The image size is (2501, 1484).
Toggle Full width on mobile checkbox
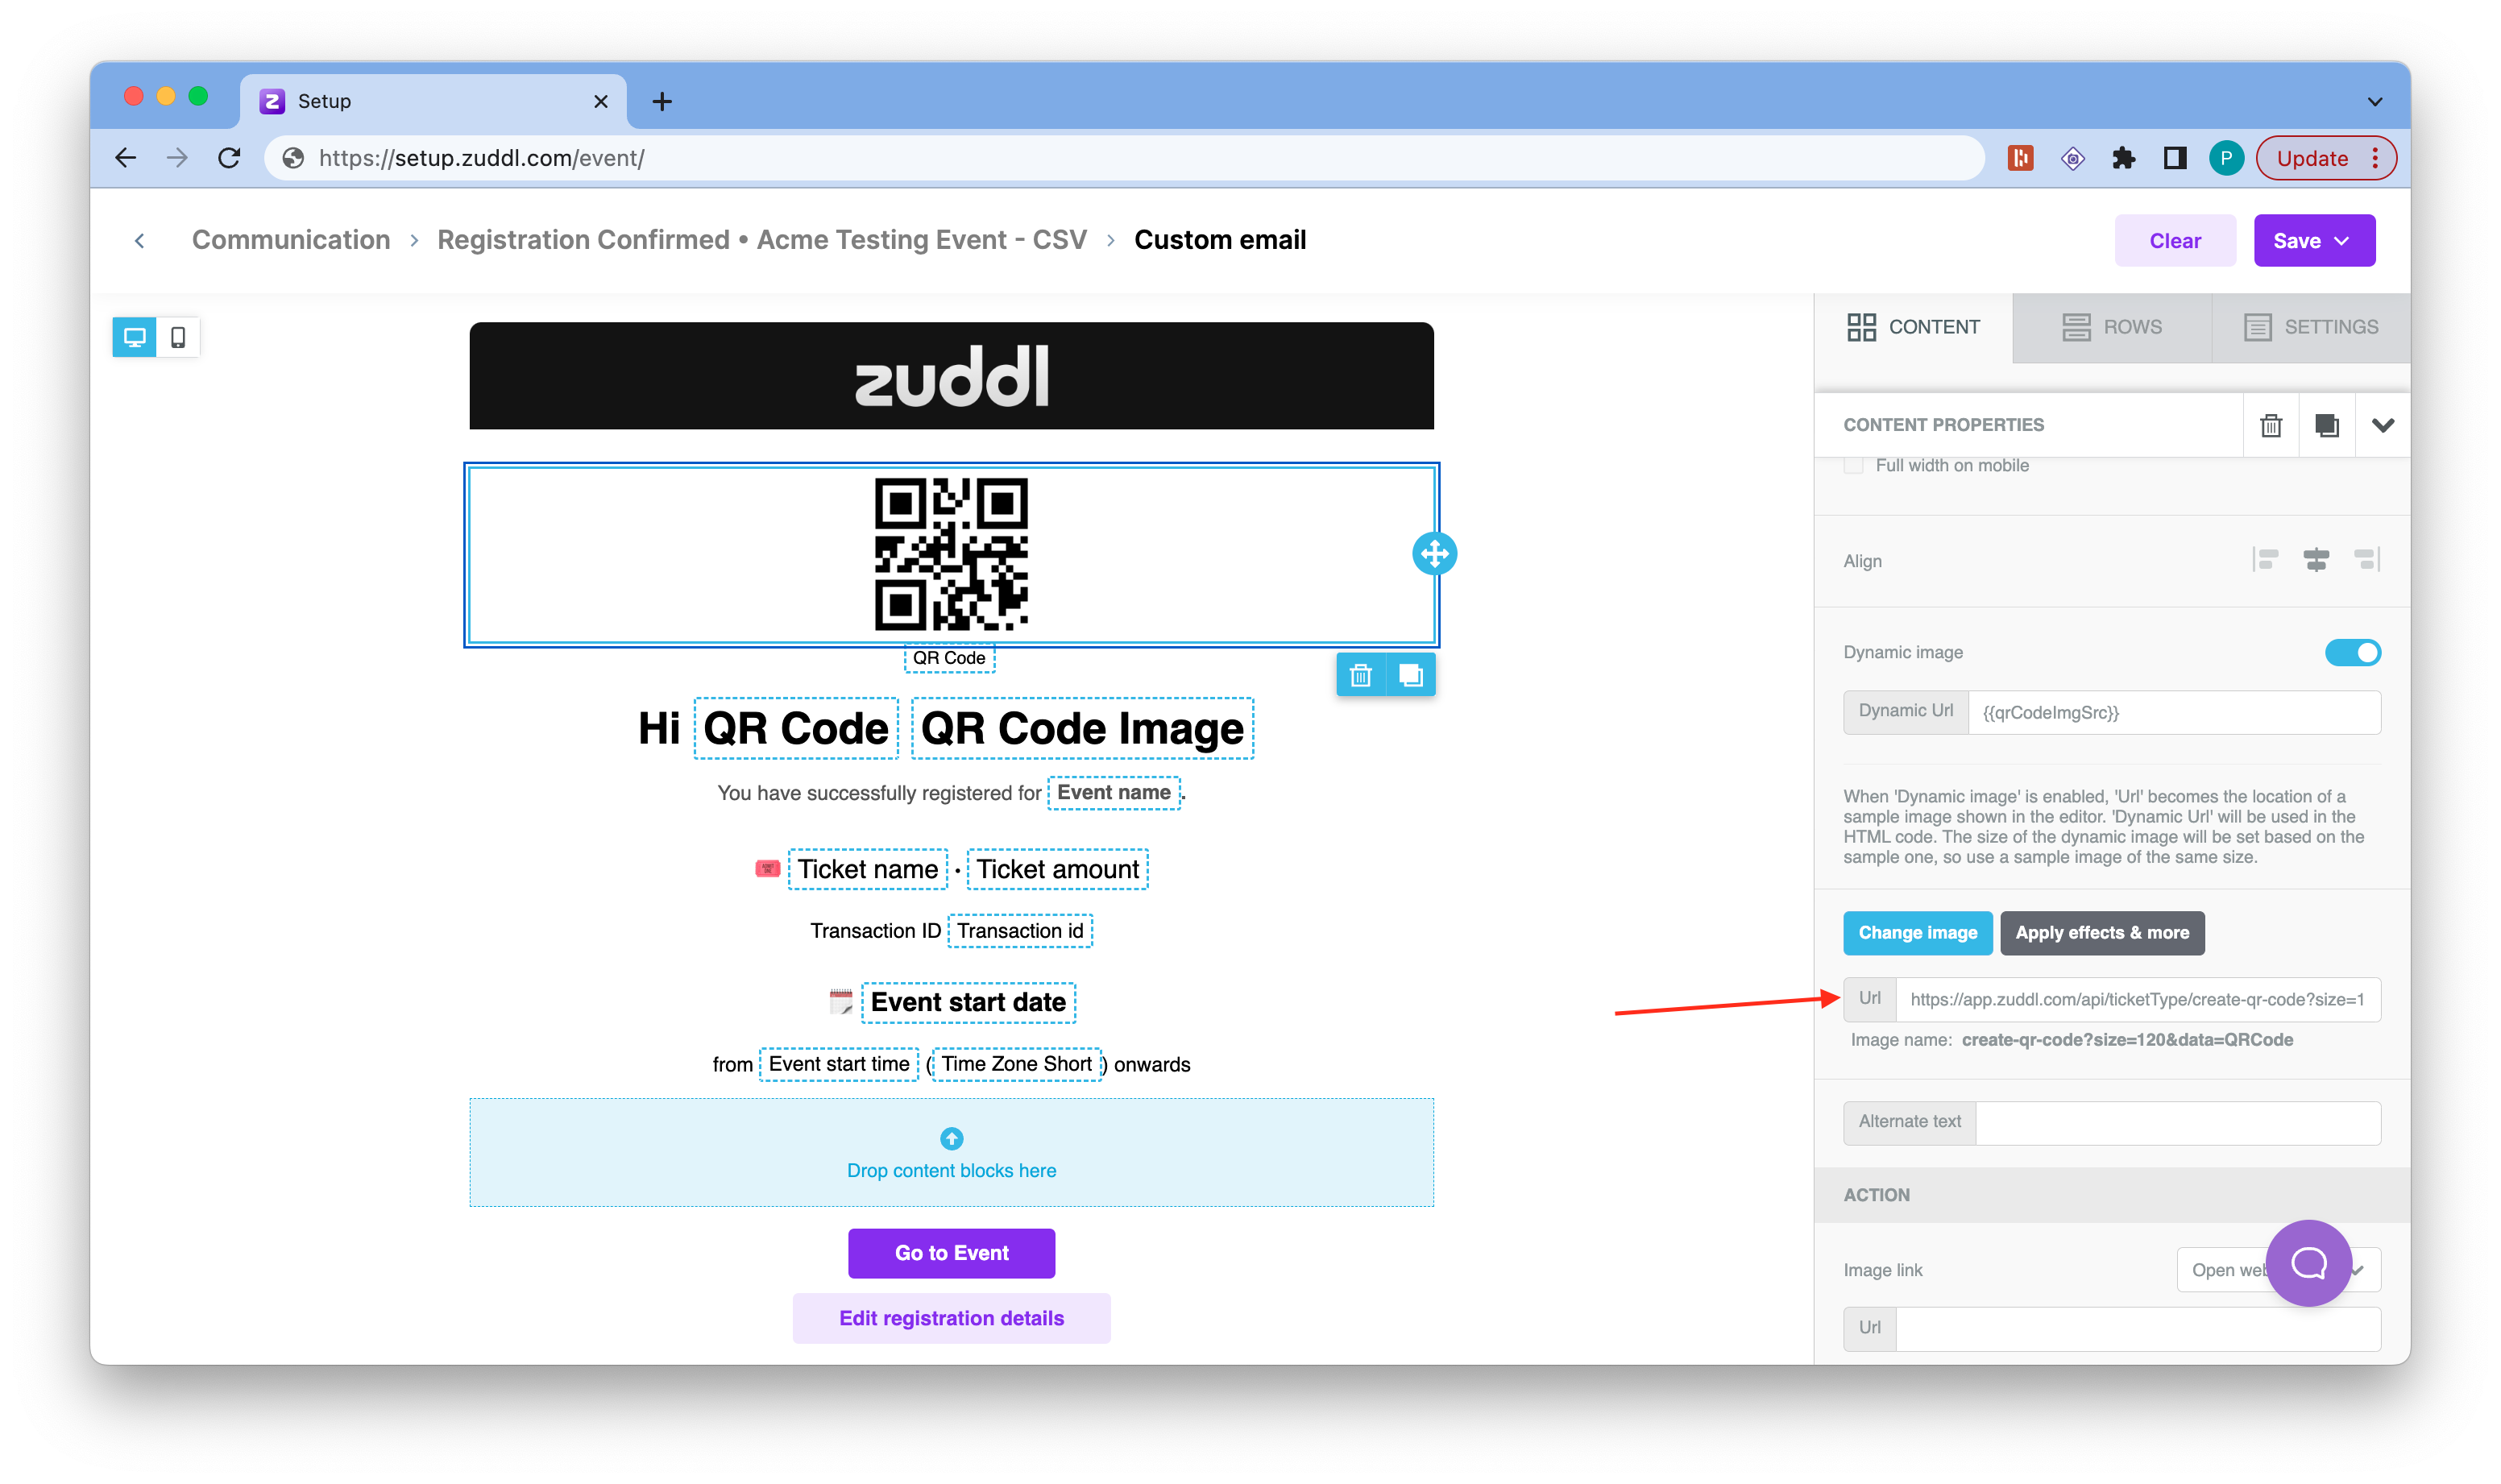click(x=1853, y=463)
